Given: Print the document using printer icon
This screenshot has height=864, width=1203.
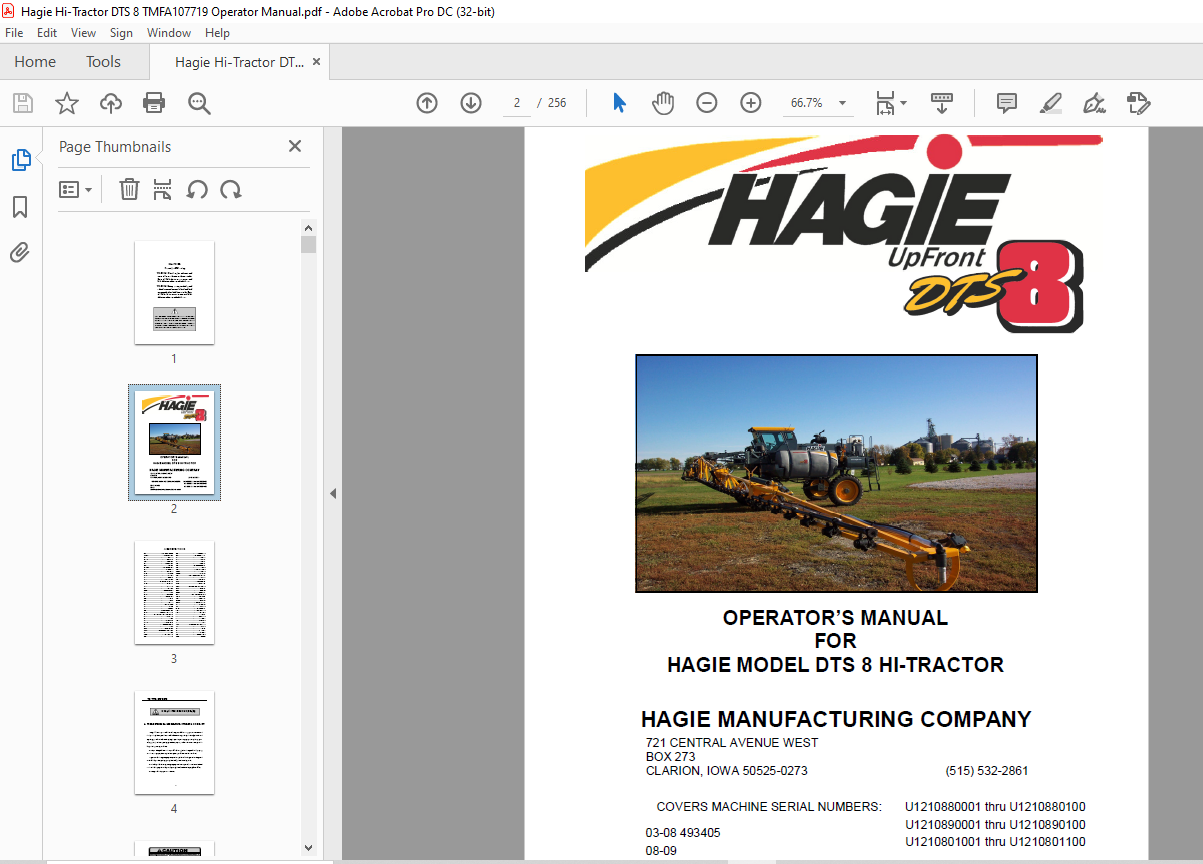Looking at the screenshot, I should pos(154,103).
